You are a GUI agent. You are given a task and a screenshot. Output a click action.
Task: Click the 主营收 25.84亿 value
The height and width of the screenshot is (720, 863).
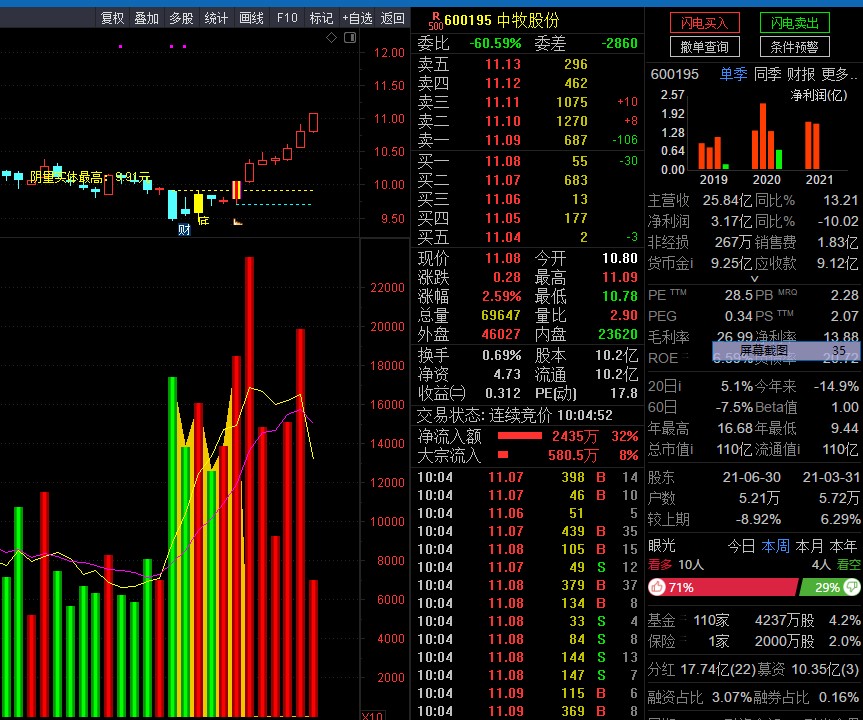tap(727, 200)
